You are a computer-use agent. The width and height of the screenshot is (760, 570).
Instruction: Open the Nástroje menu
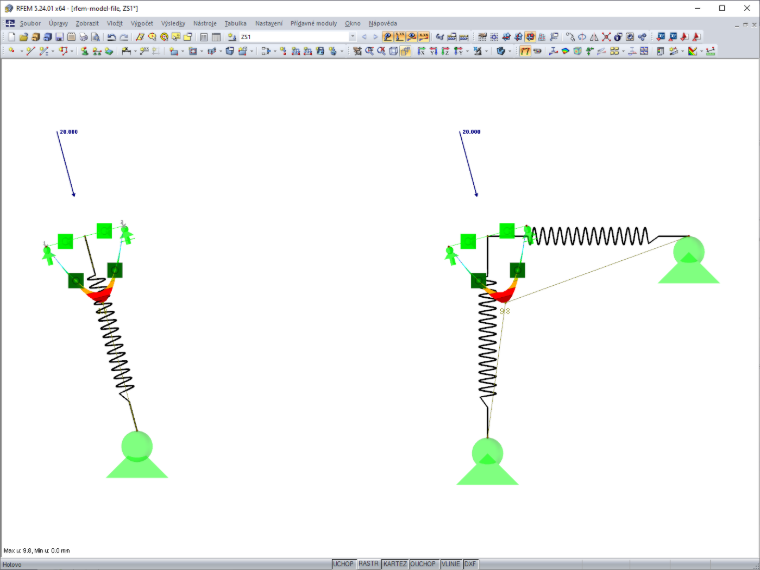tap(205, 23)
